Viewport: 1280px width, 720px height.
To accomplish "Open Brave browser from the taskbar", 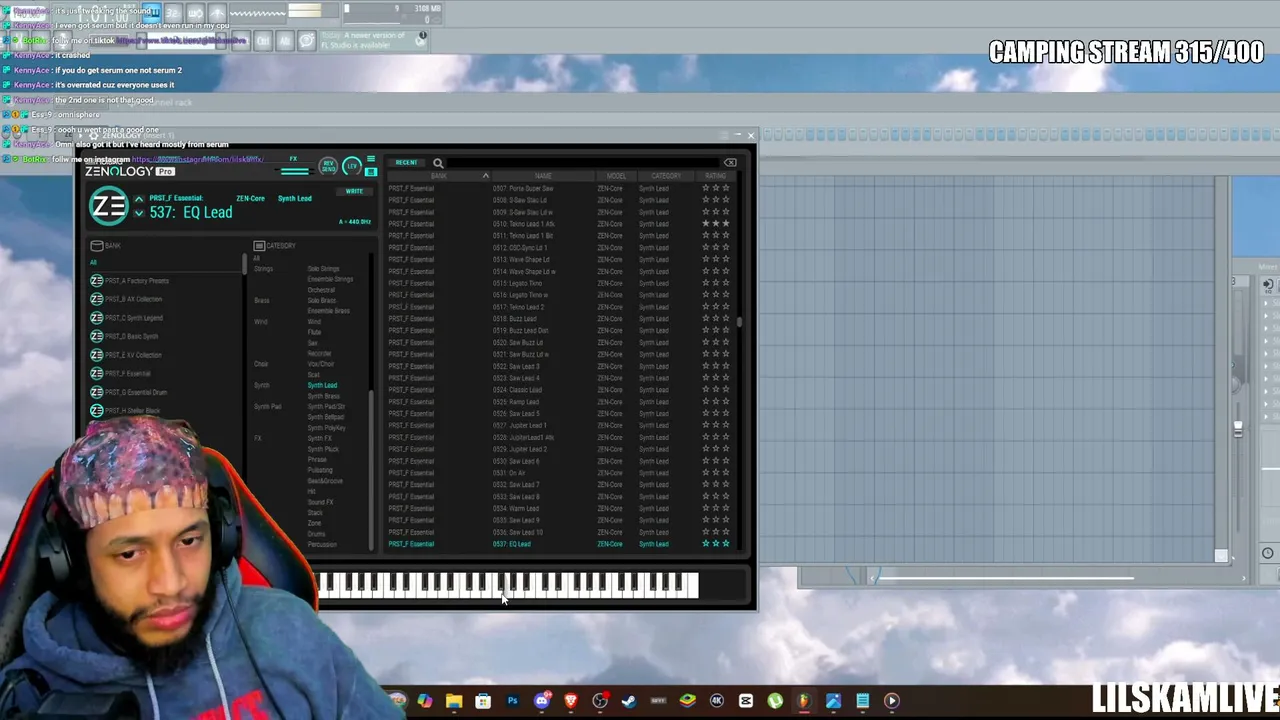I will 570,701.
